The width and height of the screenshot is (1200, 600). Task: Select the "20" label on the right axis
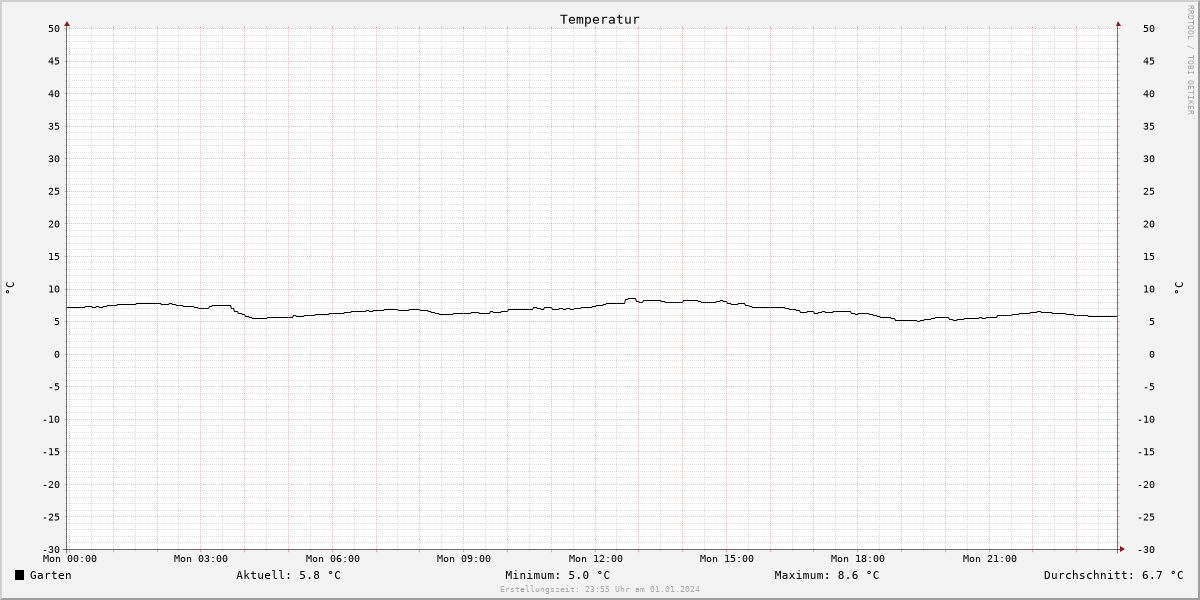1149,225
